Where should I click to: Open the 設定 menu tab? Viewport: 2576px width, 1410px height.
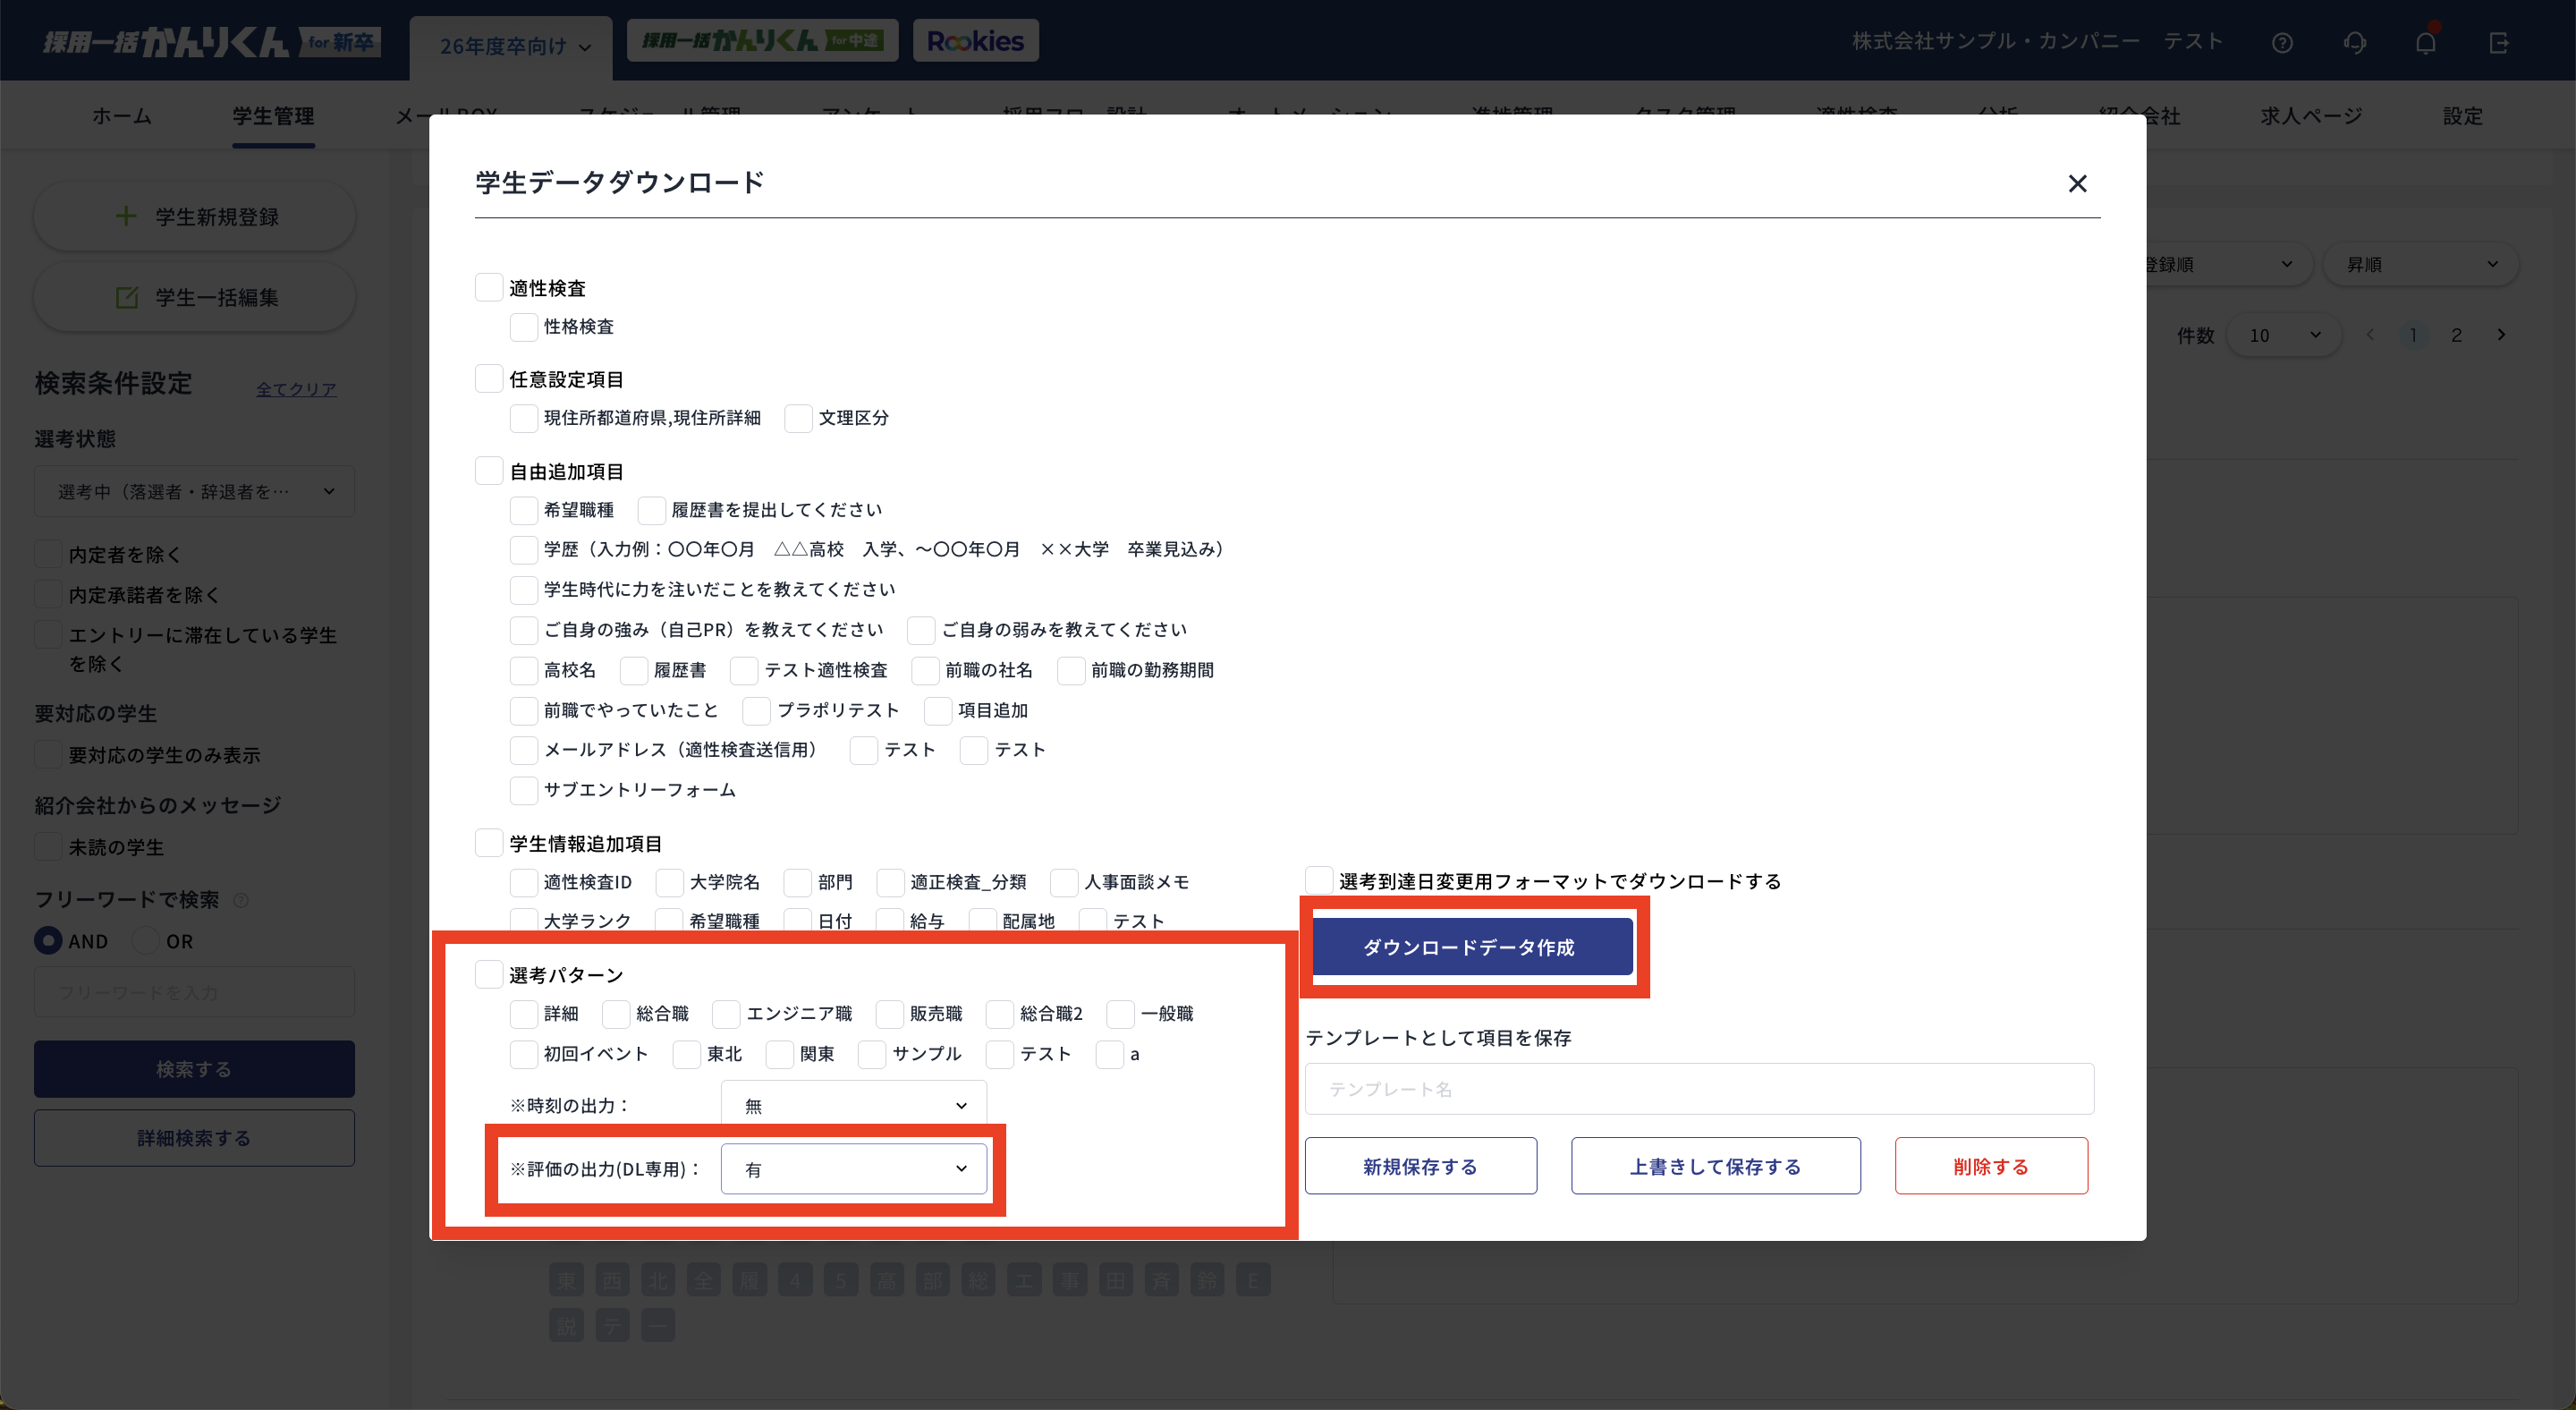[x=2462, y=116]
